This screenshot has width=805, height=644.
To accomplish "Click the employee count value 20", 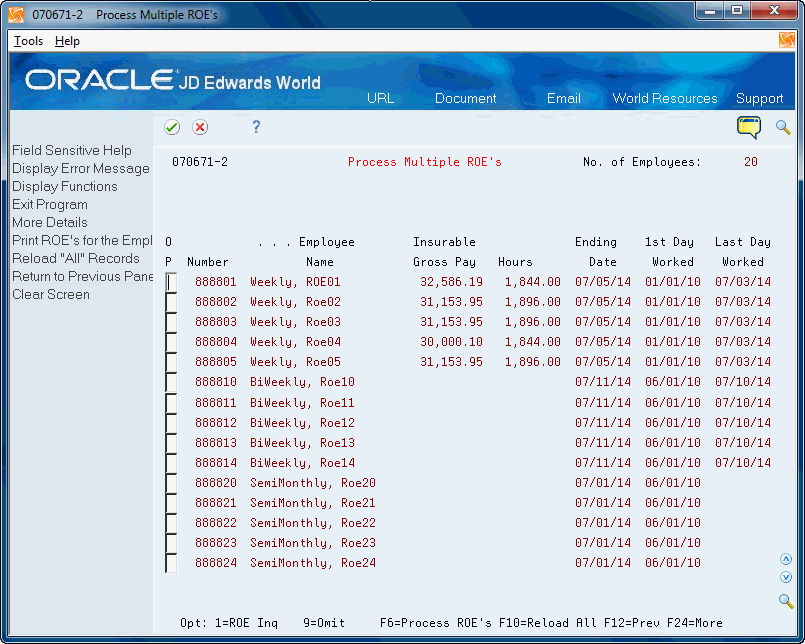I will (751, 162).
